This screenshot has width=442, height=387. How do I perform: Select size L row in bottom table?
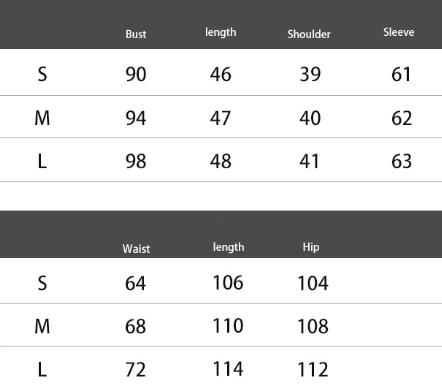pos(221,367)
